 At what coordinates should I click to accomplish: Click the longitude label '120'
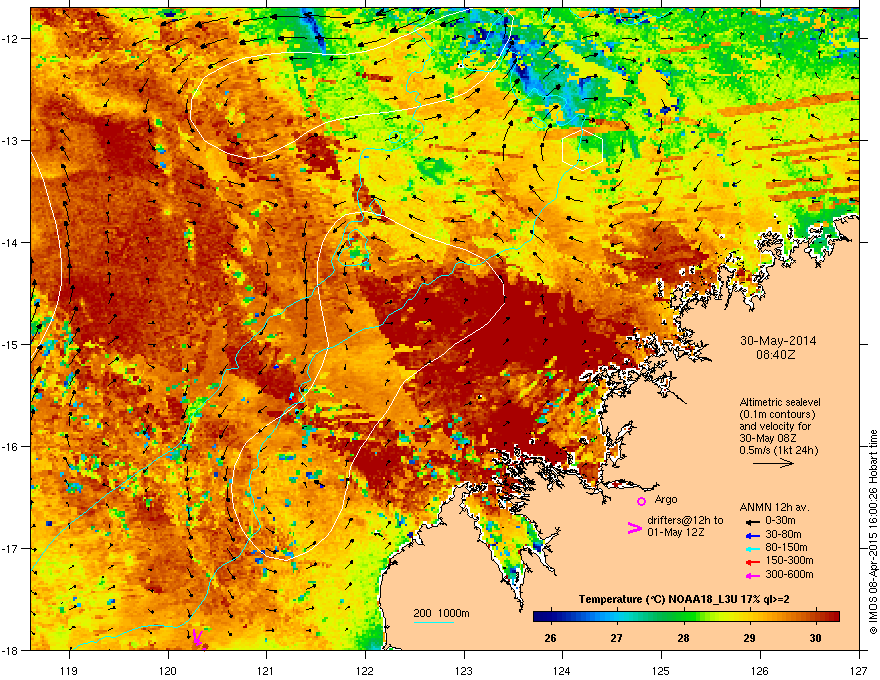coord(168,670)
